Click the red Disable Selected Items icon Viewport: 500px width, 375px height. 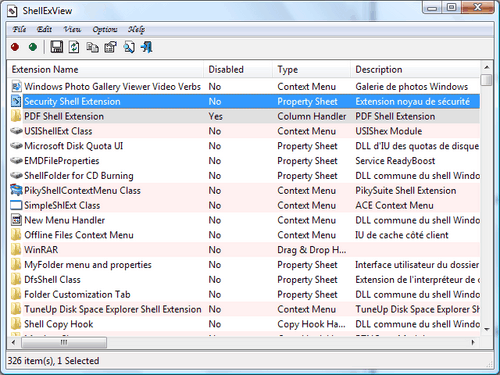point(15,47)
